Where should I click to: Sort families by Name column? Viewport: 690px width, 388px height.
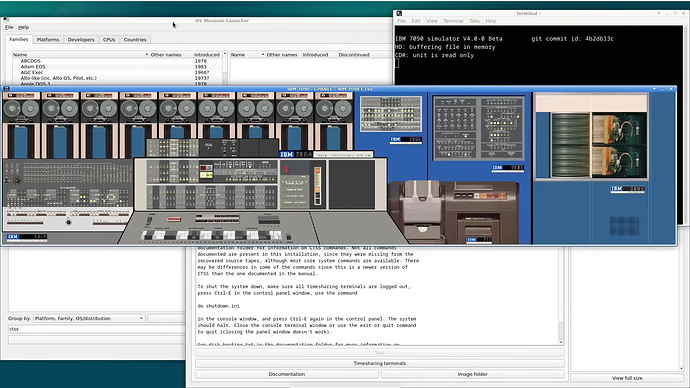(x=81, y=55)
